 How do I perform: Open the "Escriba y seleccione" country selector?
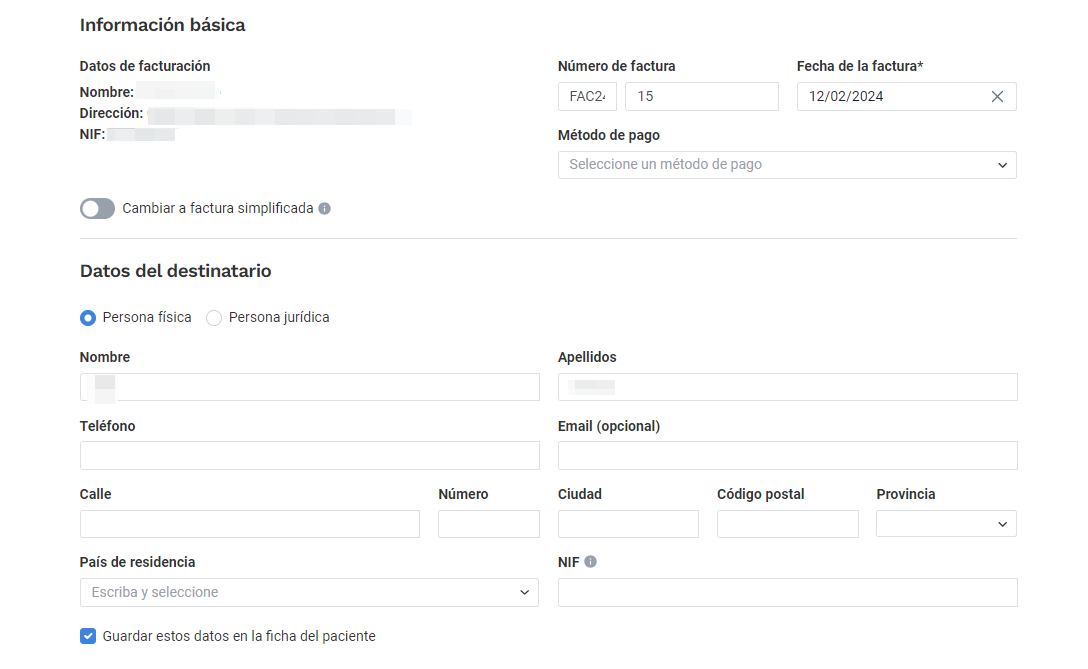(309, 592)
